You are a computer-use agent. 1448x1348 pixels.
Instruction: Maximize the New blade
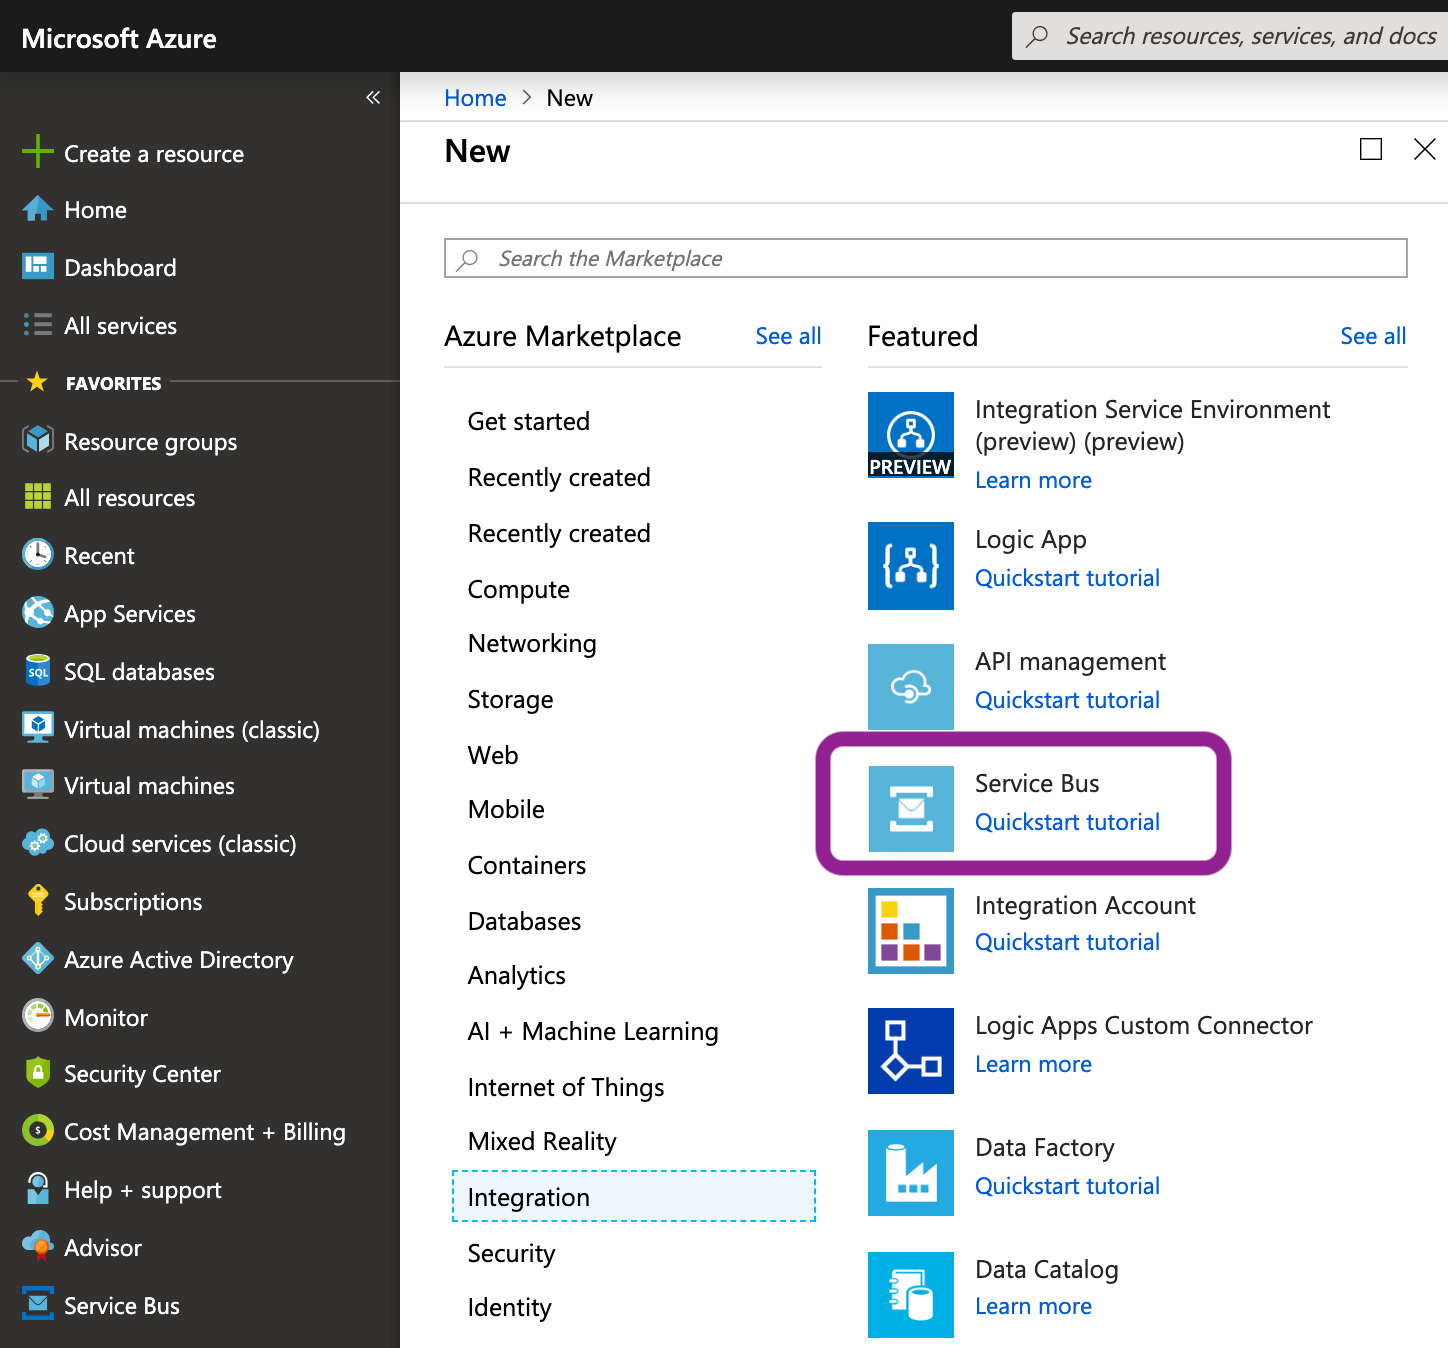coord(1371,149)
